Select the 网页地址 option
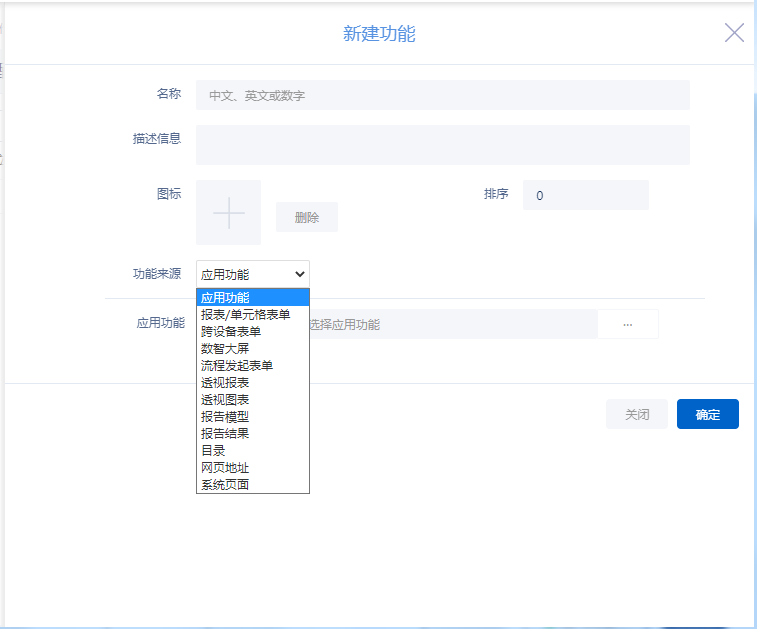This screenshot has height=629, width=757. (x=253, y=467)
